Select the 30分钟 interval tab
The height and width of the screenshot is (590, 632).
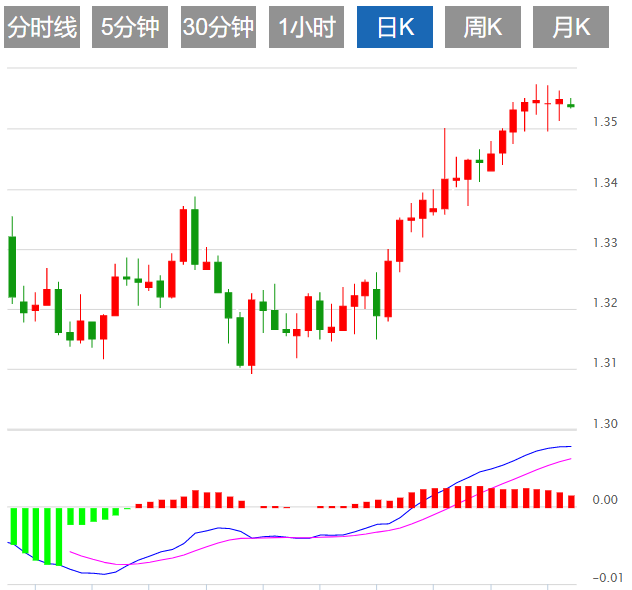(x=218, y=27)
